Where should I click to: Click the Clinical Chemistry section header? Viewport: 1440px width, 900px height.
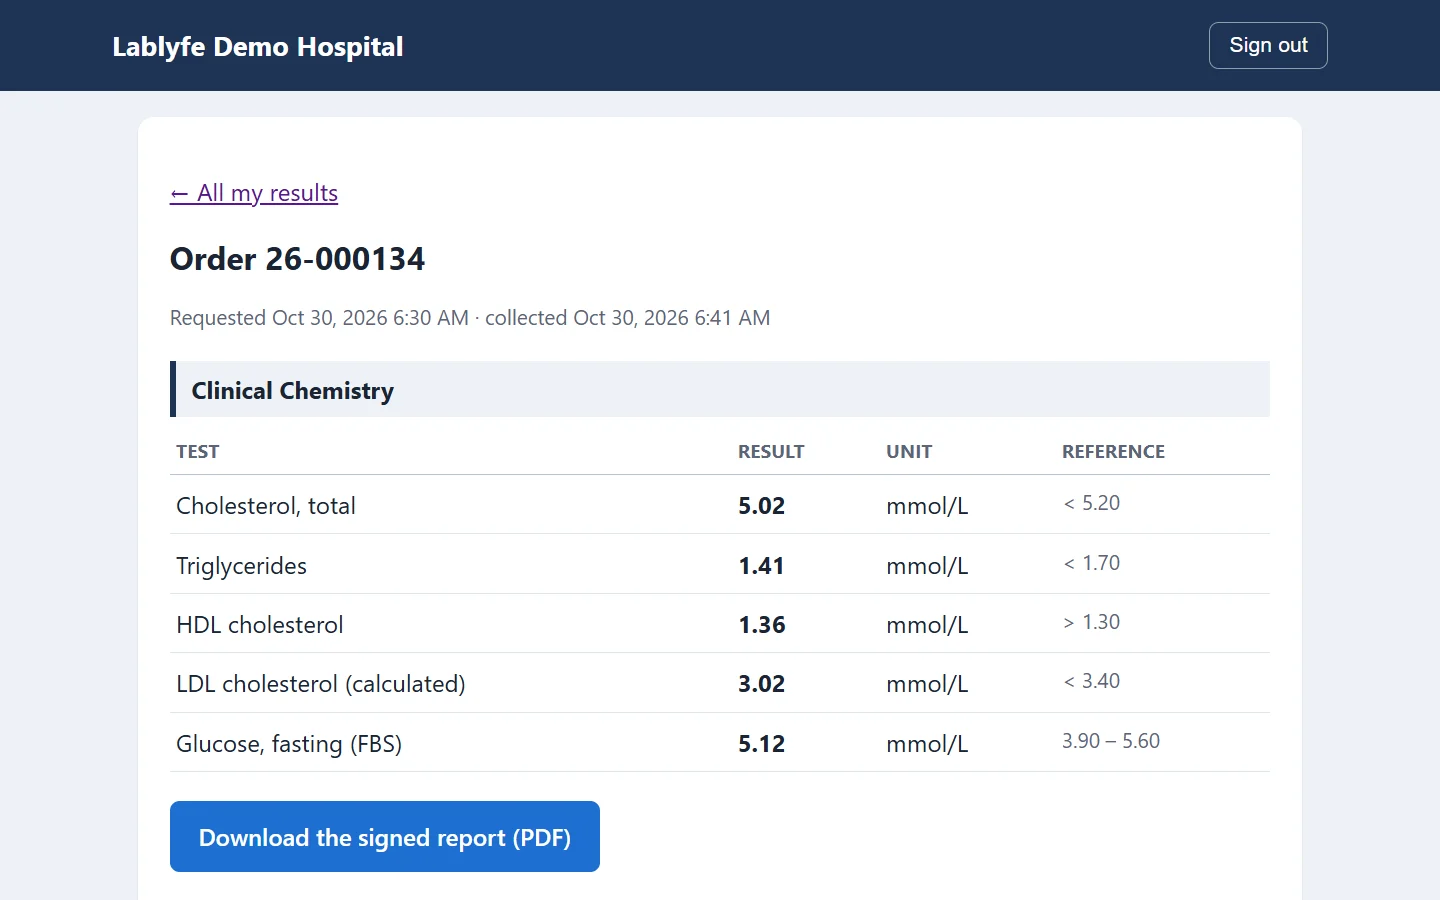(720, 390)
